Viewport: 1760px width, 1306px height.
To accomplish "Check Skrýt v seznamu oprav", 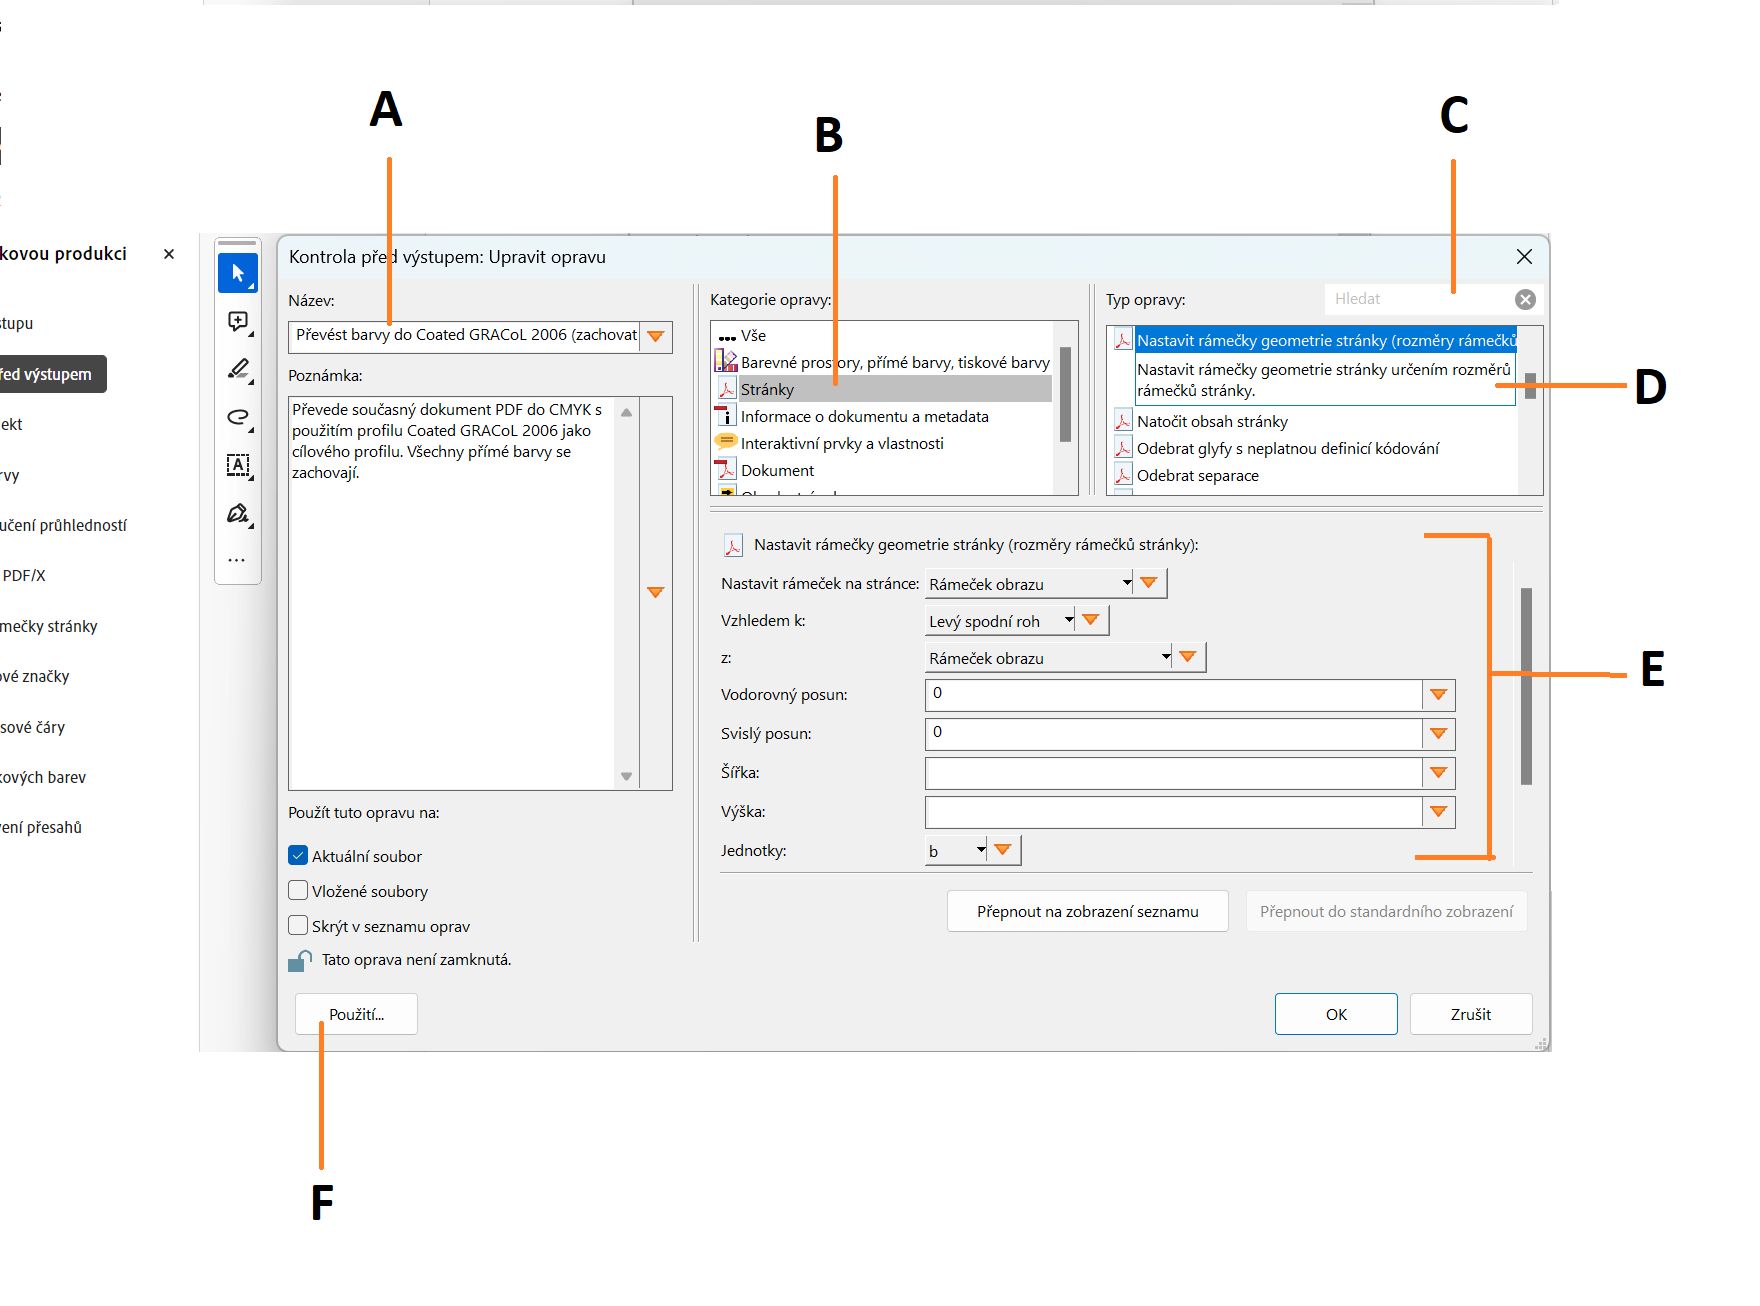I will [x=298, y=926].
